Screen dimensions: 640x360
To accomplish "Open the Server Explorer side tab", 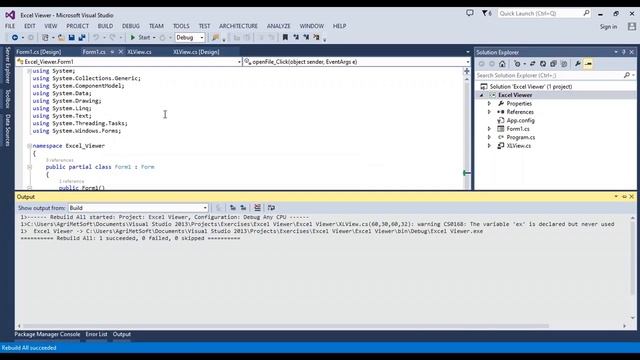I will (x=7, y=65).
